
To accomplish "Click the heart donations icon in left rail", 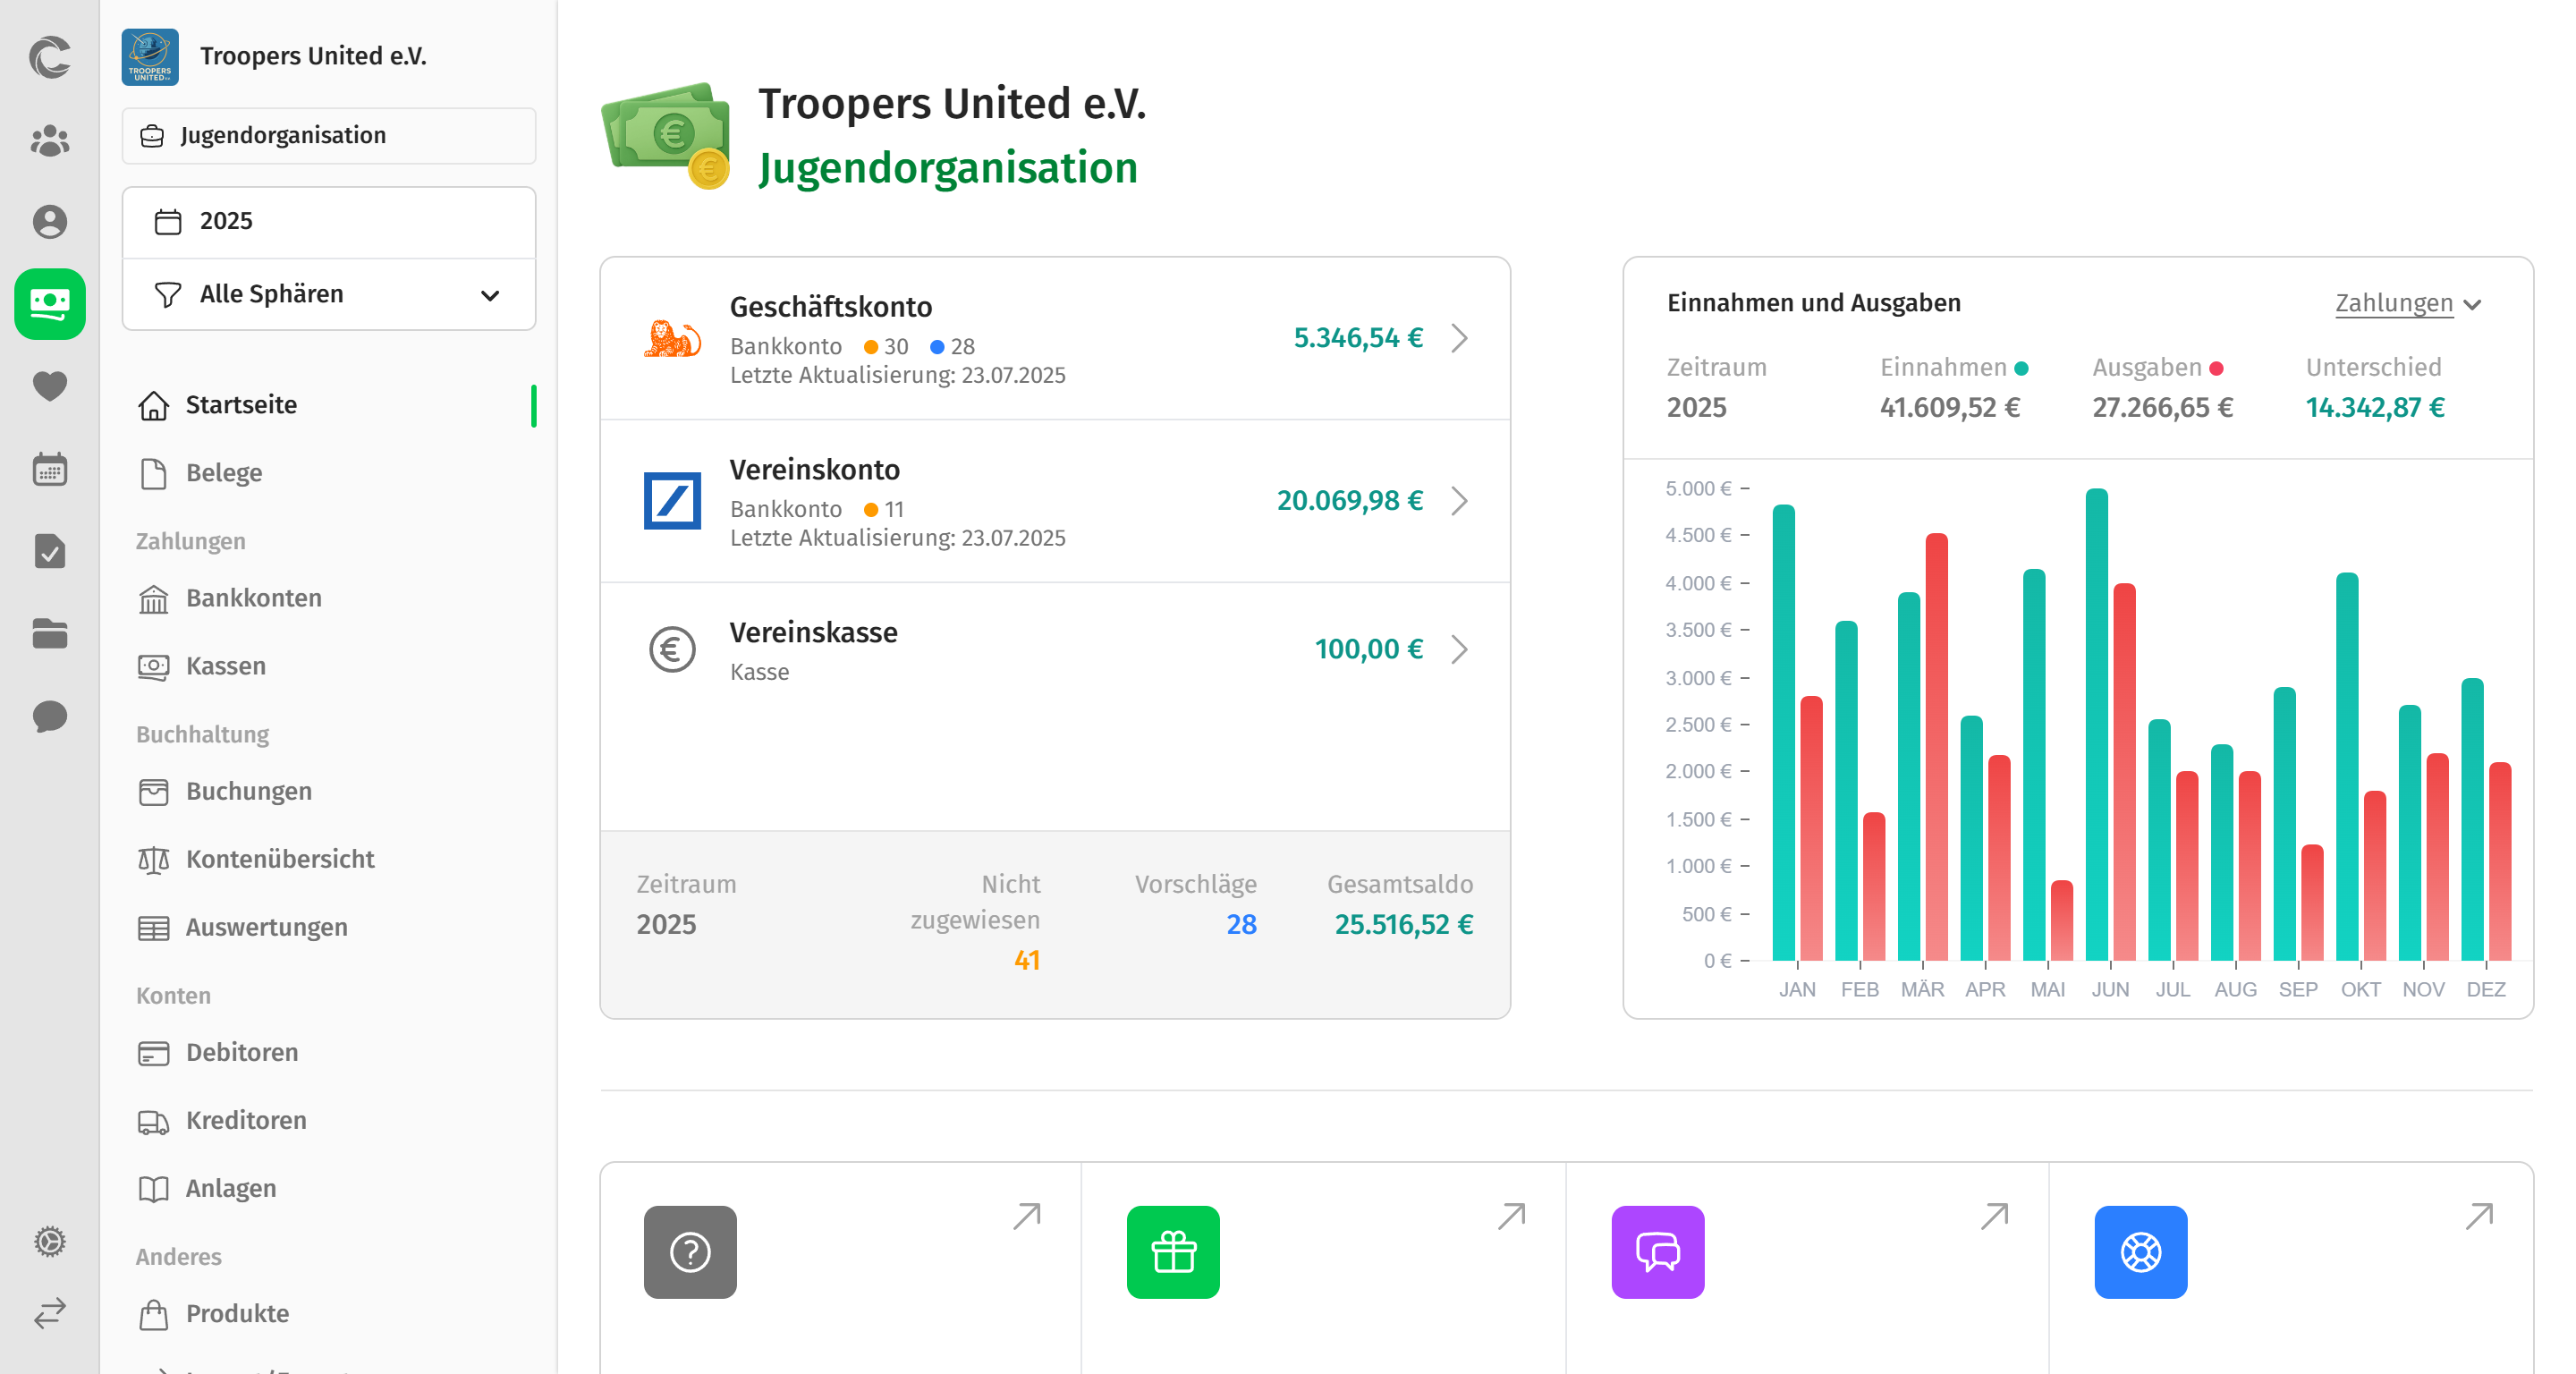I will (x=49, y=386).
